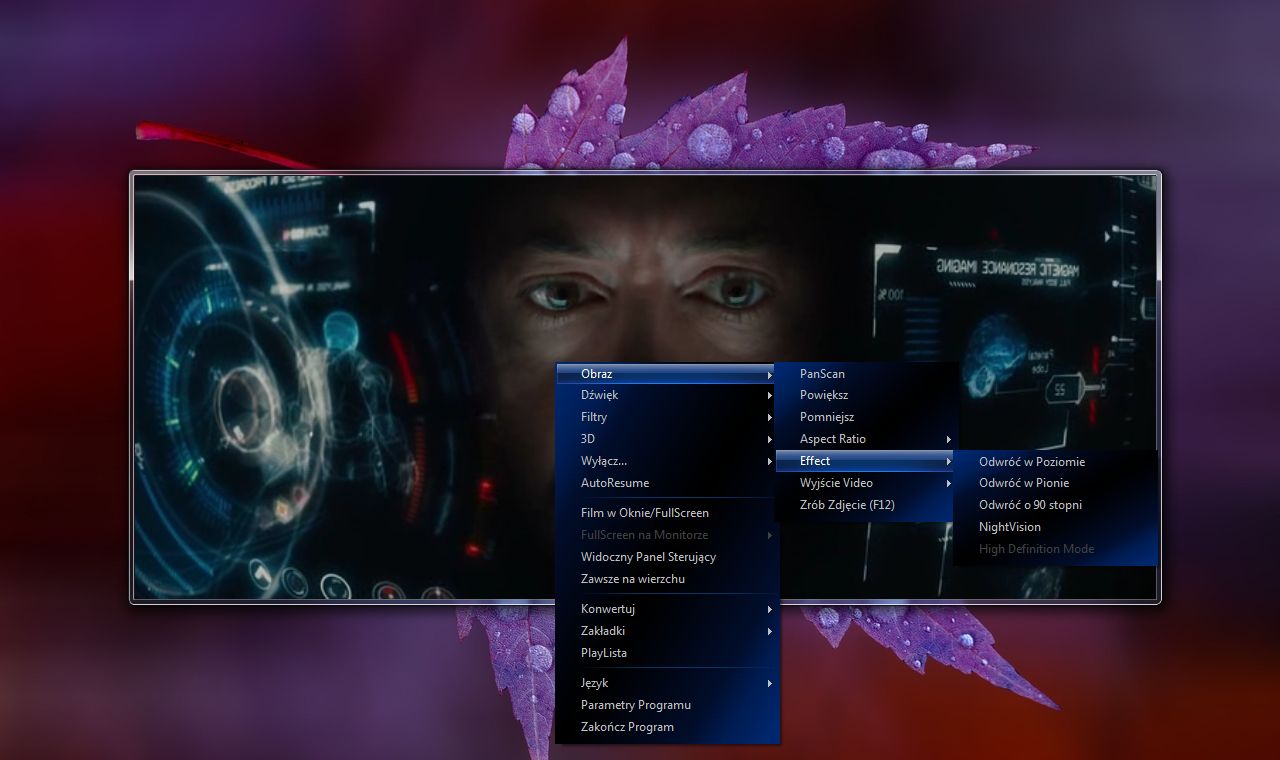
Task: Expand the Dźwięk submenu
Action: tap(667, 395)
